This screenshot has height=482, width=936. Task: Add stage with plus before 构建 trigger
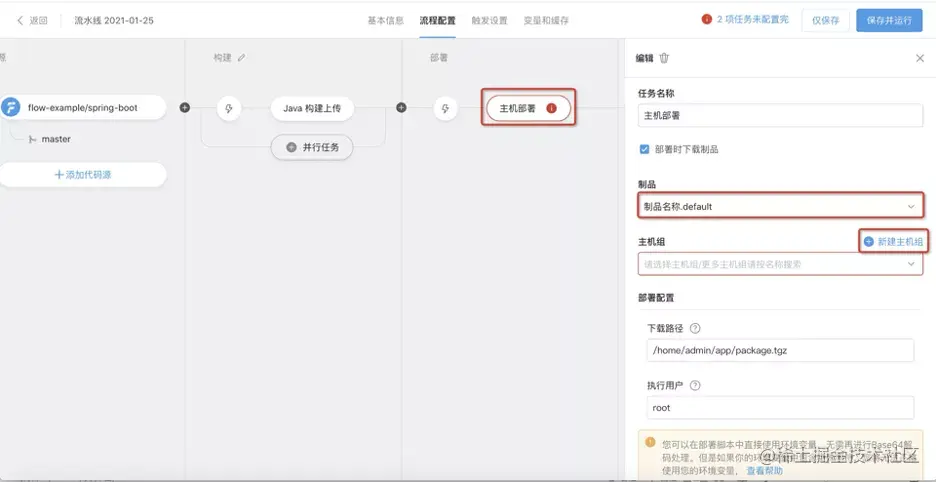185,108
